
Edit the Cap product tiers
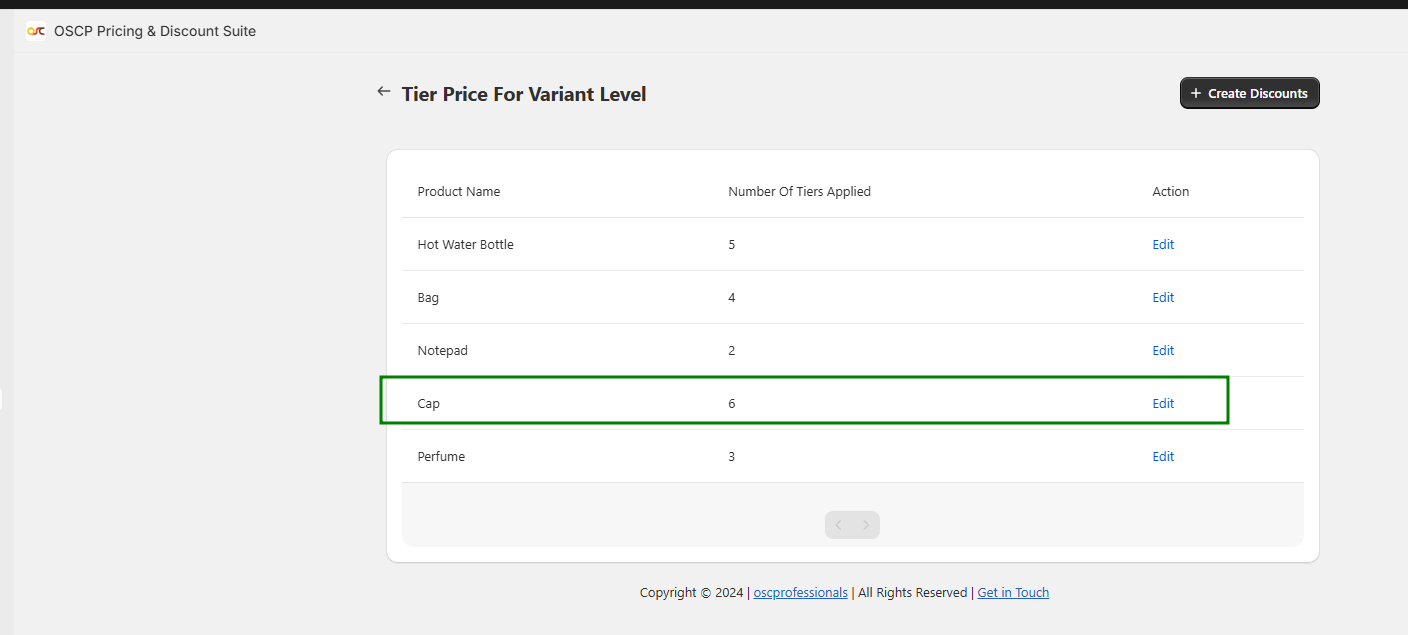pyautogui.click(x=1162, y=403)
